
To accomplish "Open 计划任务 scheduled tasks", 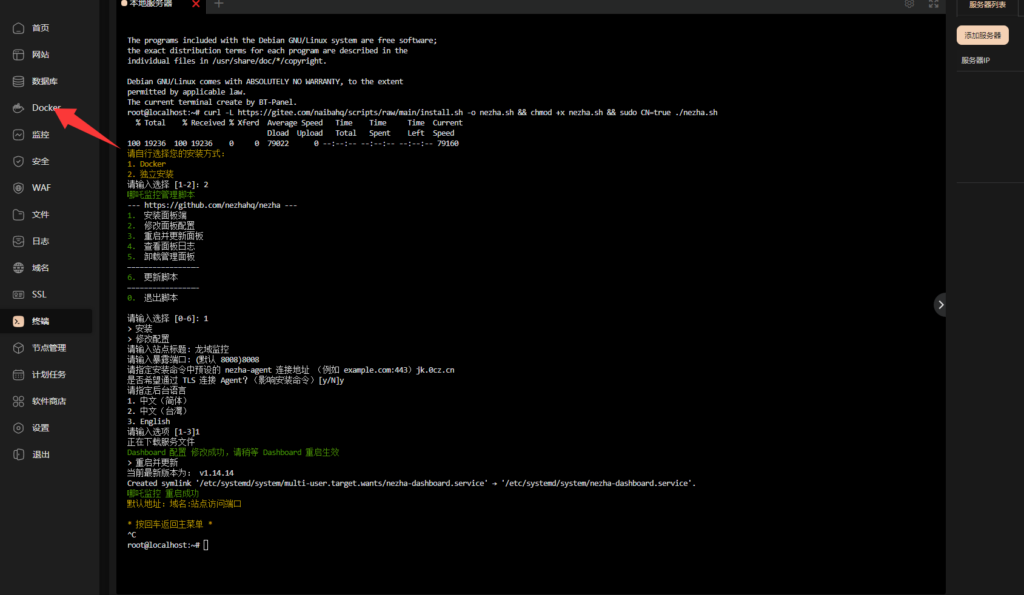I will pyautogui.click(x=48, y=374).
